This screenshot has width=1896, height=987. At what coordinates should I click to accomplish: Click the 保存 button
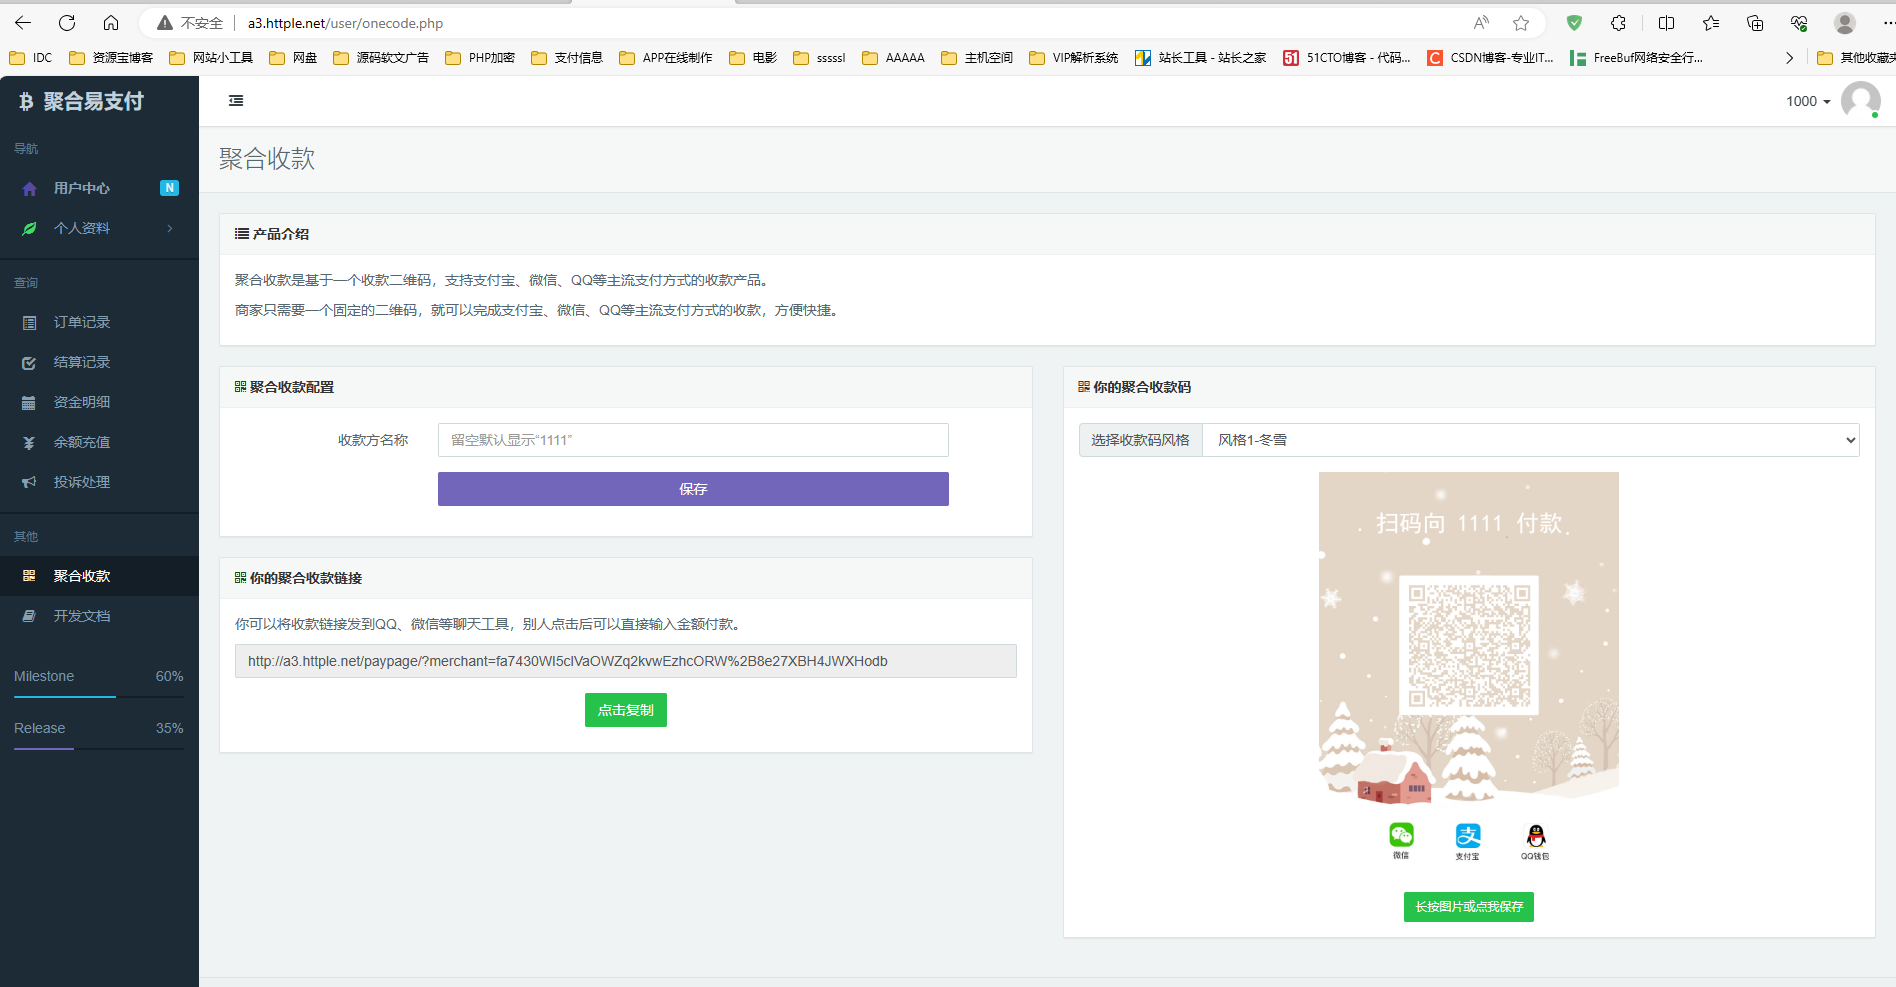tap(693, 489)
